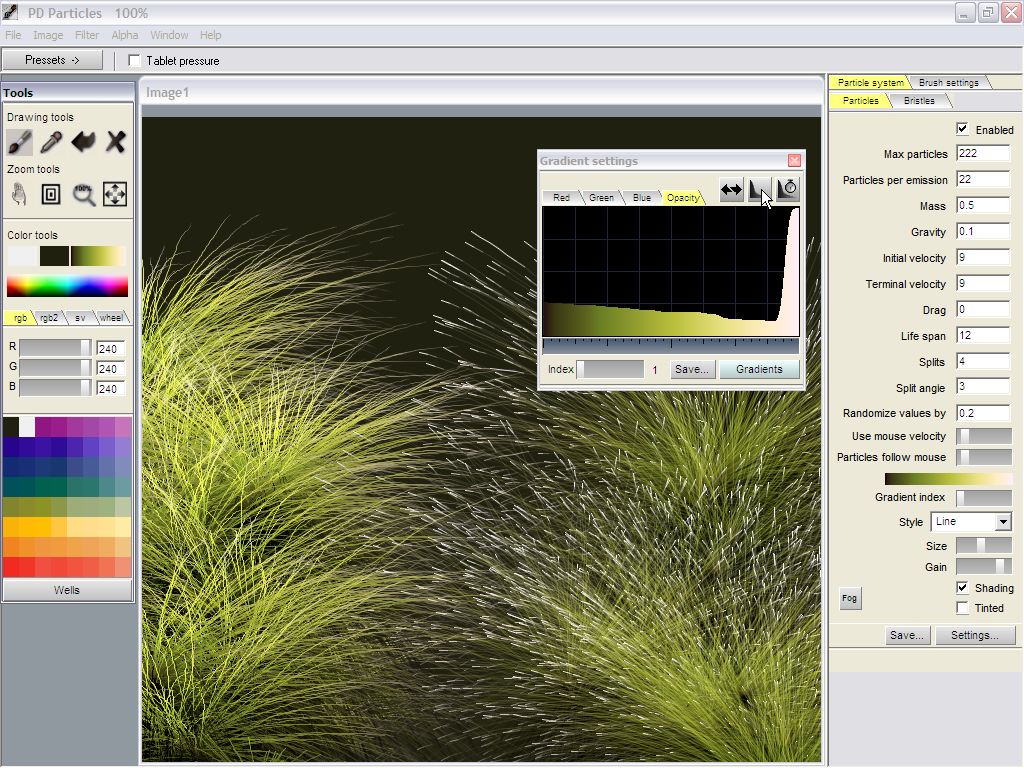Select the paintbrush drawing tool
This screenshot has height=768, width=1024.
click(19, 142)
